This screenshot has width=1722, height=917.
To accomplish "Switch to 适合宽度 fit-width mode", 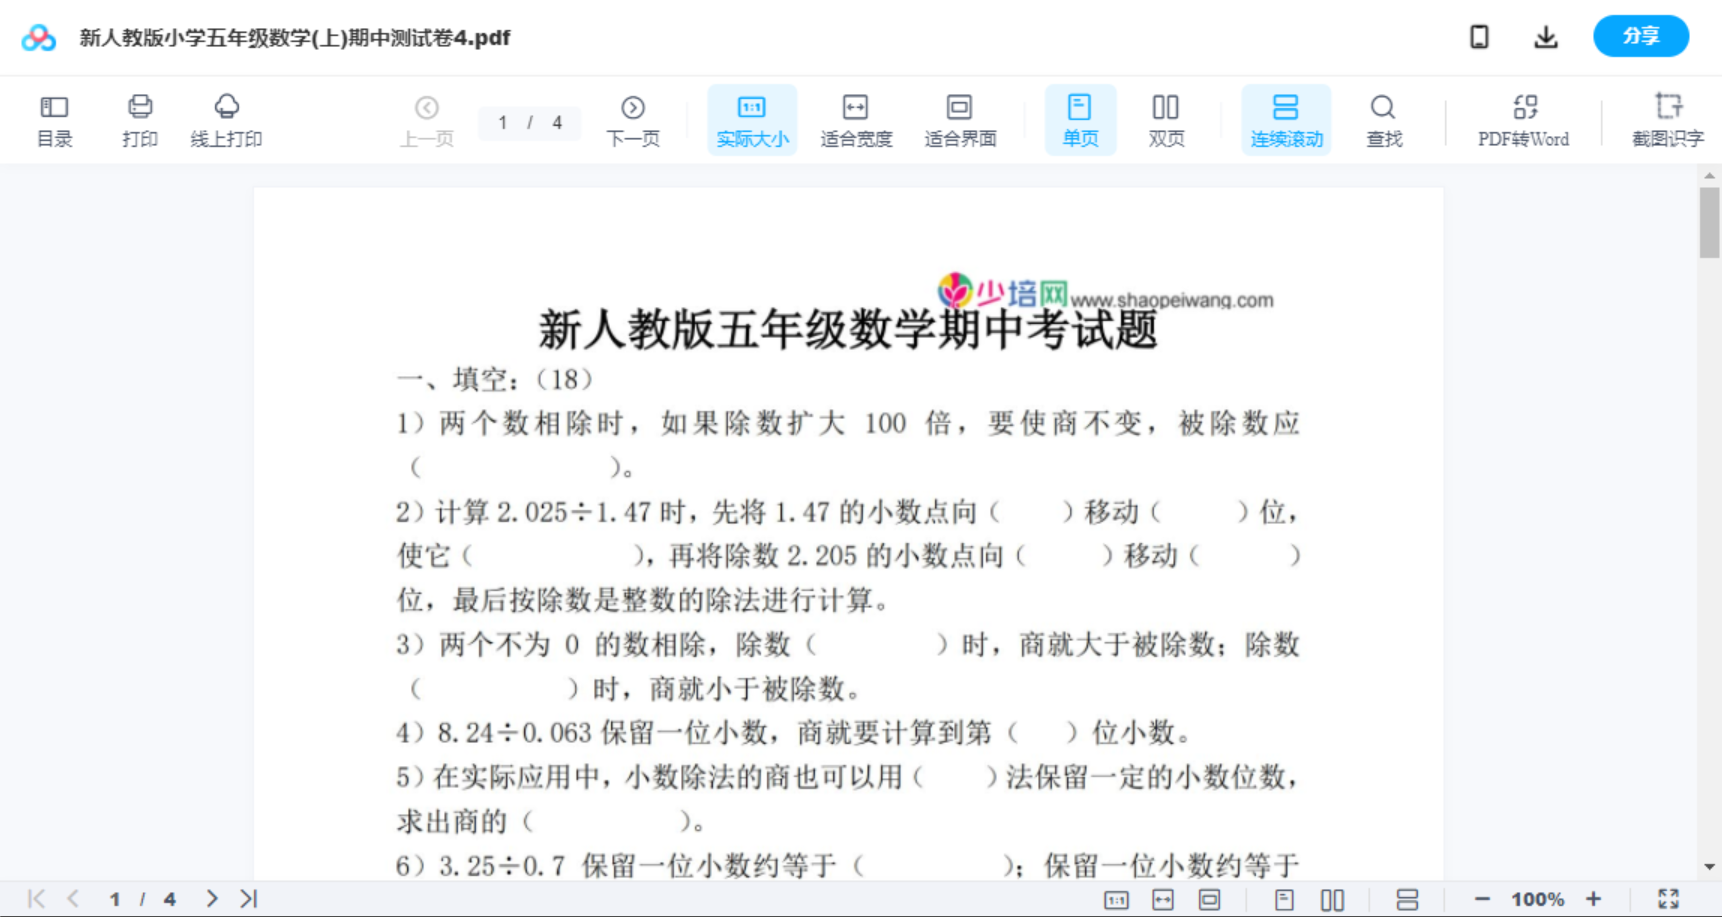I will click(855, 119).
